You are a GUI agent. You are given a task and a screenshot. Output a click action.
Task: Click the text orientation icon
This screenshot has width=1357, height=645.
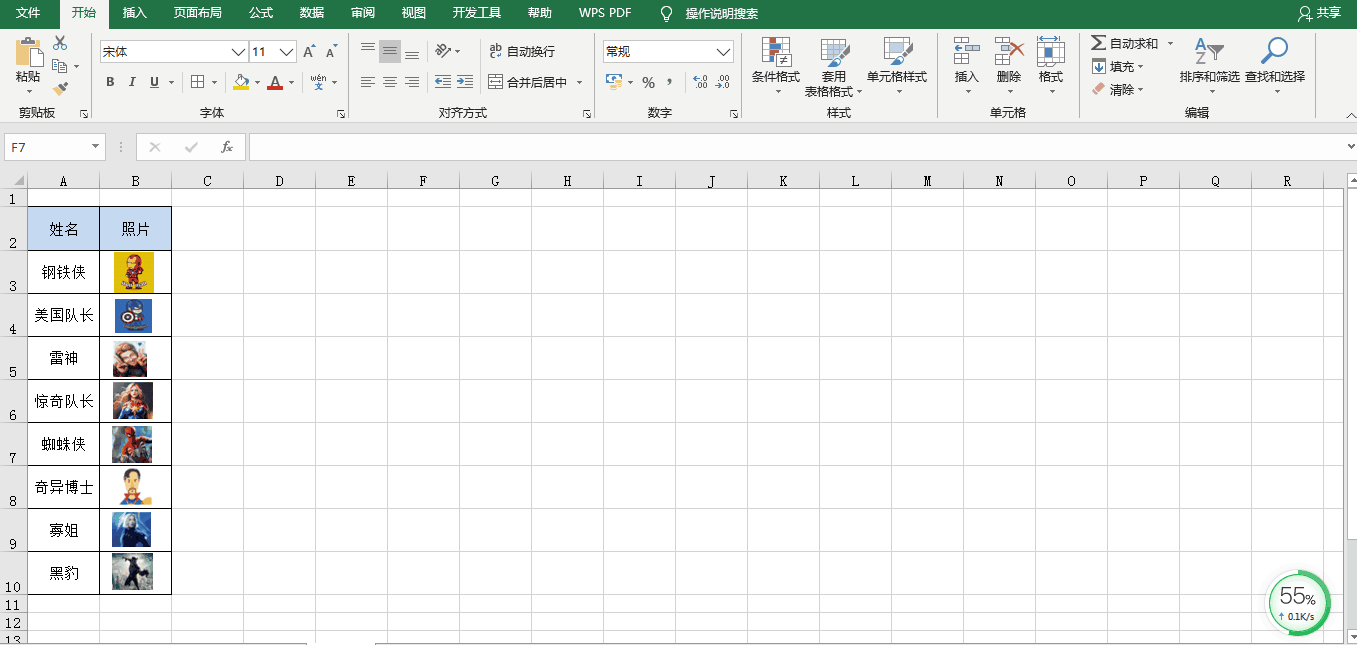point(443,50)
